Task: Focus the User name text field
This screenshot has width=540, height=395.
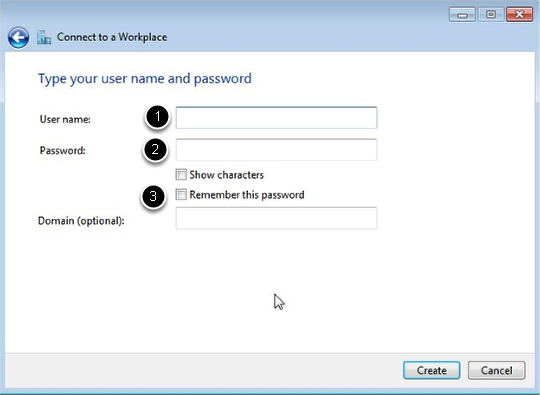Action: pyautogui.click(x=276, y=118)
